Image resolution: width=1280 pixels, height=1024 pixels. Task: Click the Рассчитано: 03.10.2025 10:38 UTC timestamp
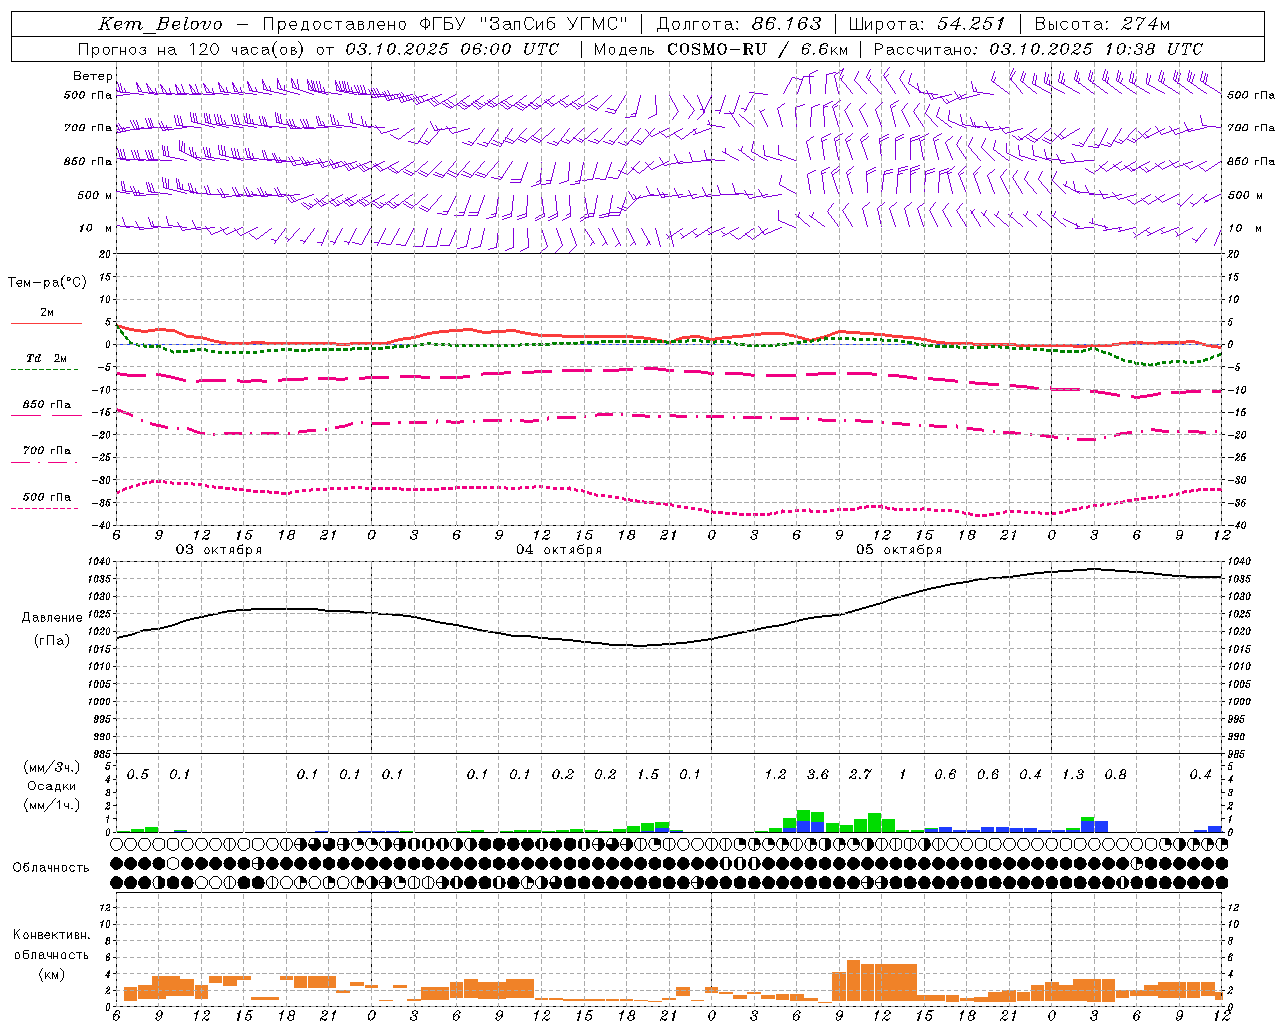click(1038, 49)
